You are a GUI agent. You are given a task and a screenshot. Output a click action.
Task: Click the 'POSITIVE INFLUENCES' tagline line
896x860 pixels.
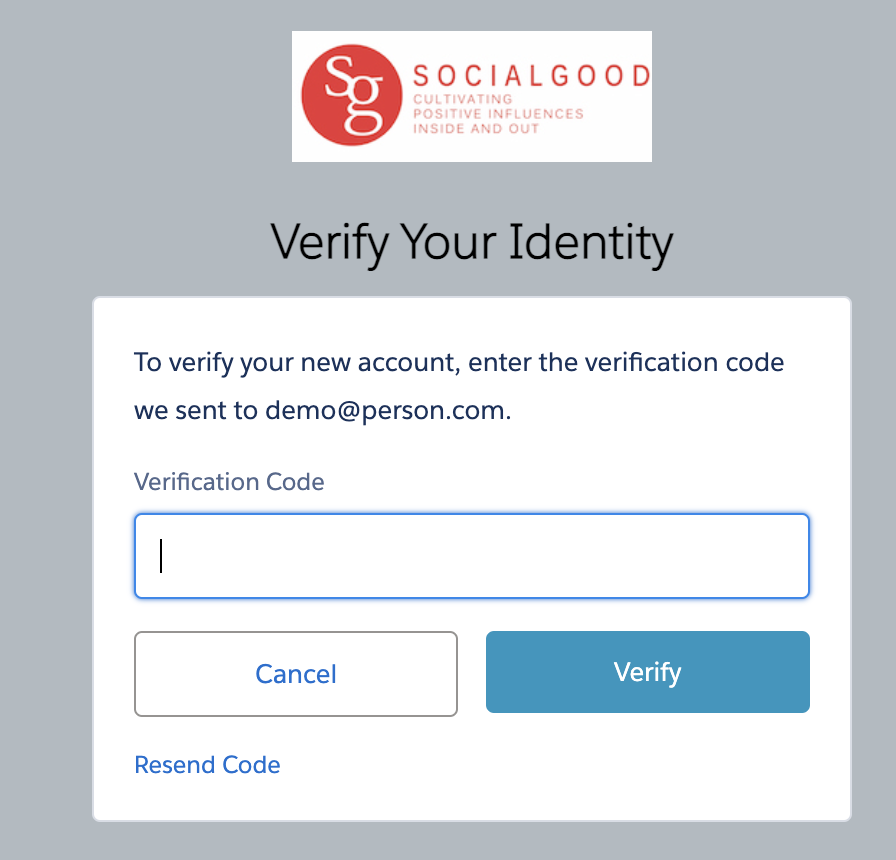coord(498,114)
